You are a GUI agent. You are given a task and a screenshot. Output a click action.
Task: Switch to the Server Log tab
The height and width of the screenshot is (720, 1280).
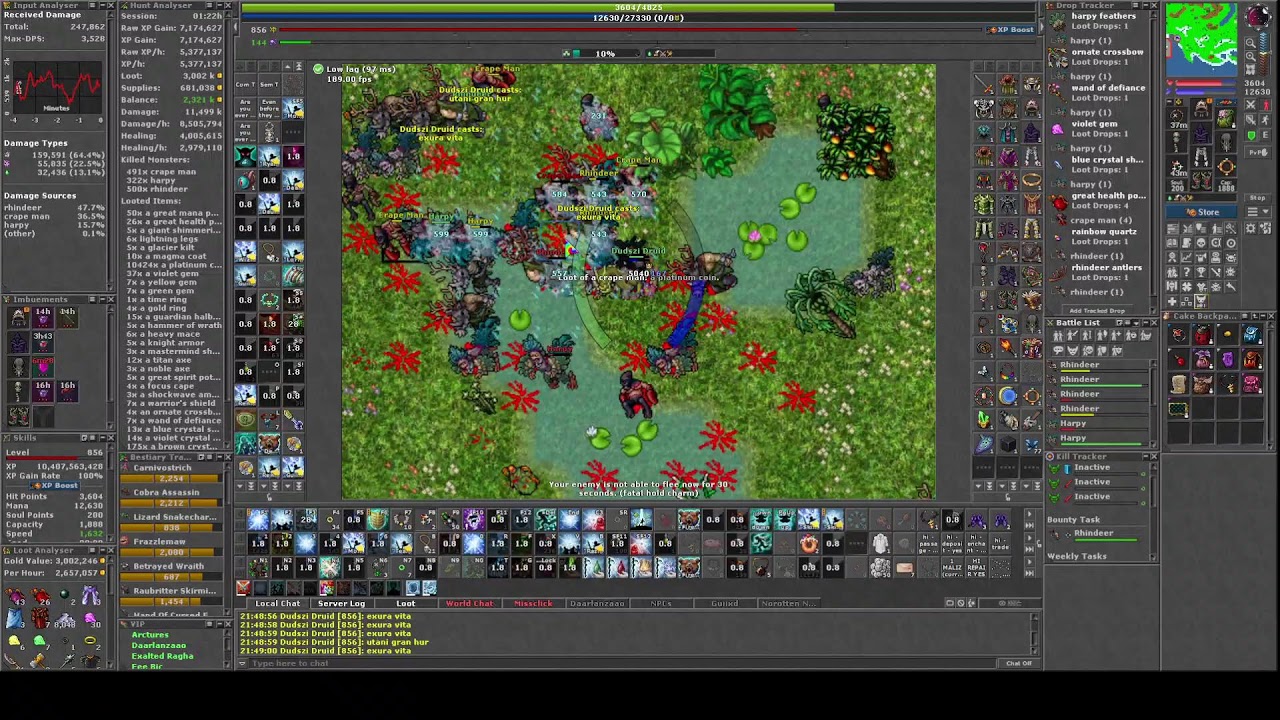341,603
